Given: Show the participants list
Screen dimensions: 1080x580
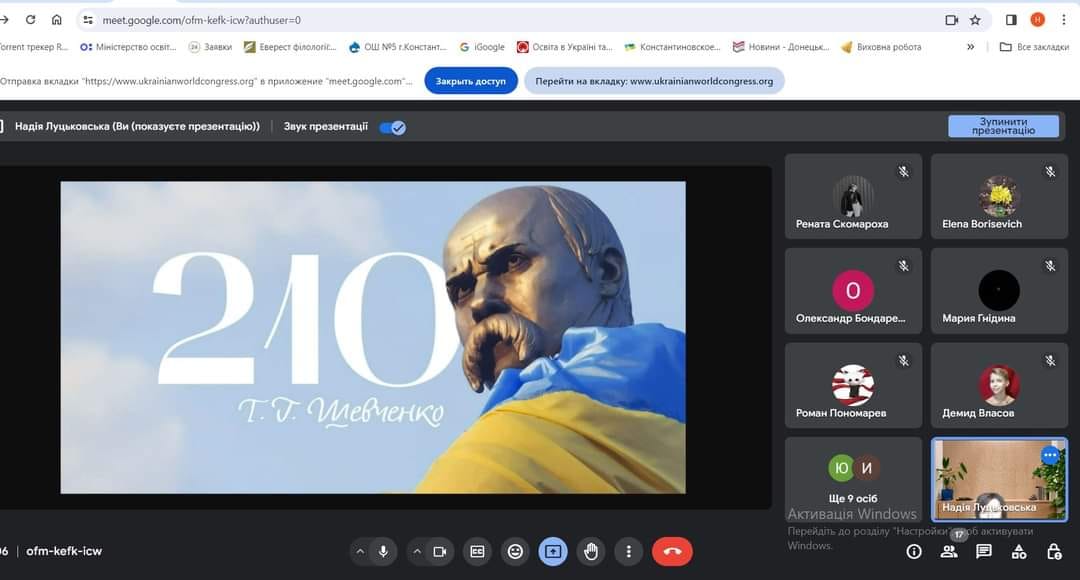Looking at the screenshot, I should [x=949, y=551].
